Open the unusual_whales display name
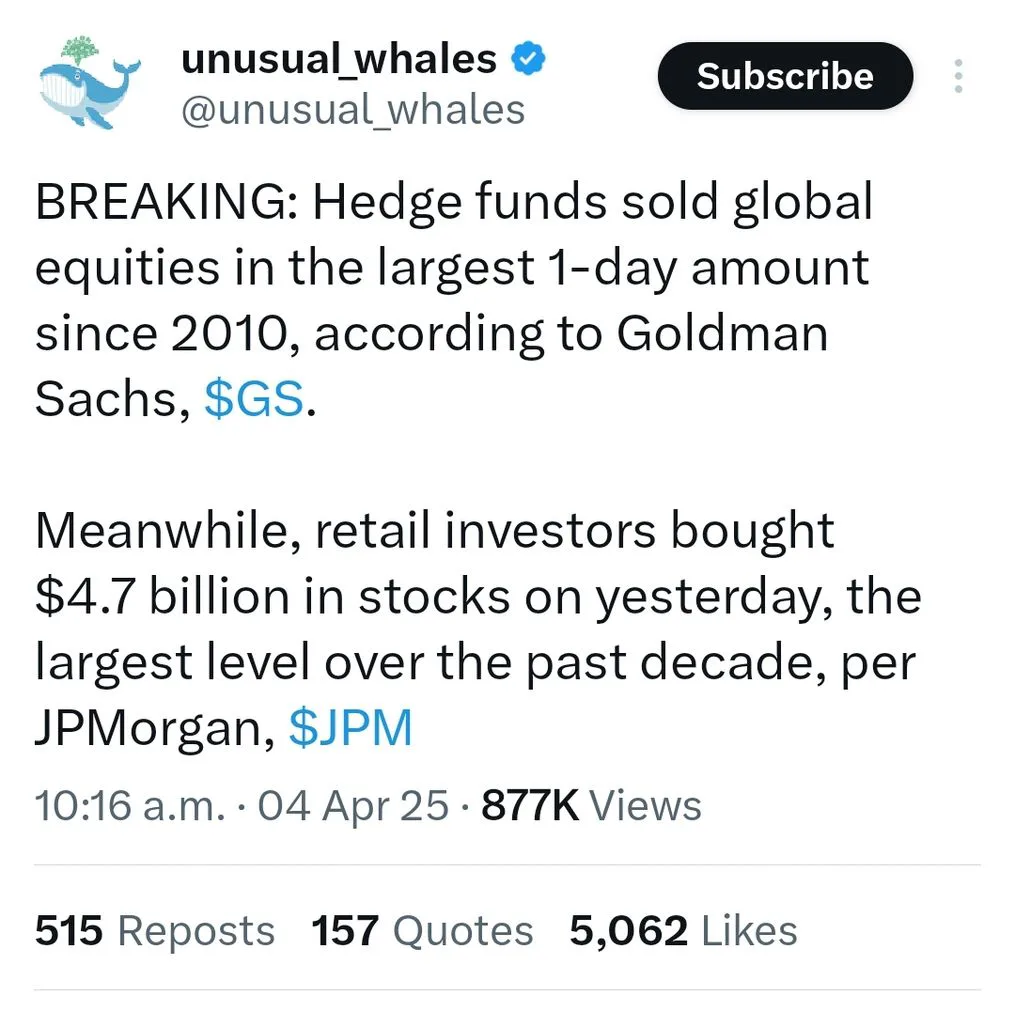This screenshot has width=1015, height=1024. coord(339,59)
